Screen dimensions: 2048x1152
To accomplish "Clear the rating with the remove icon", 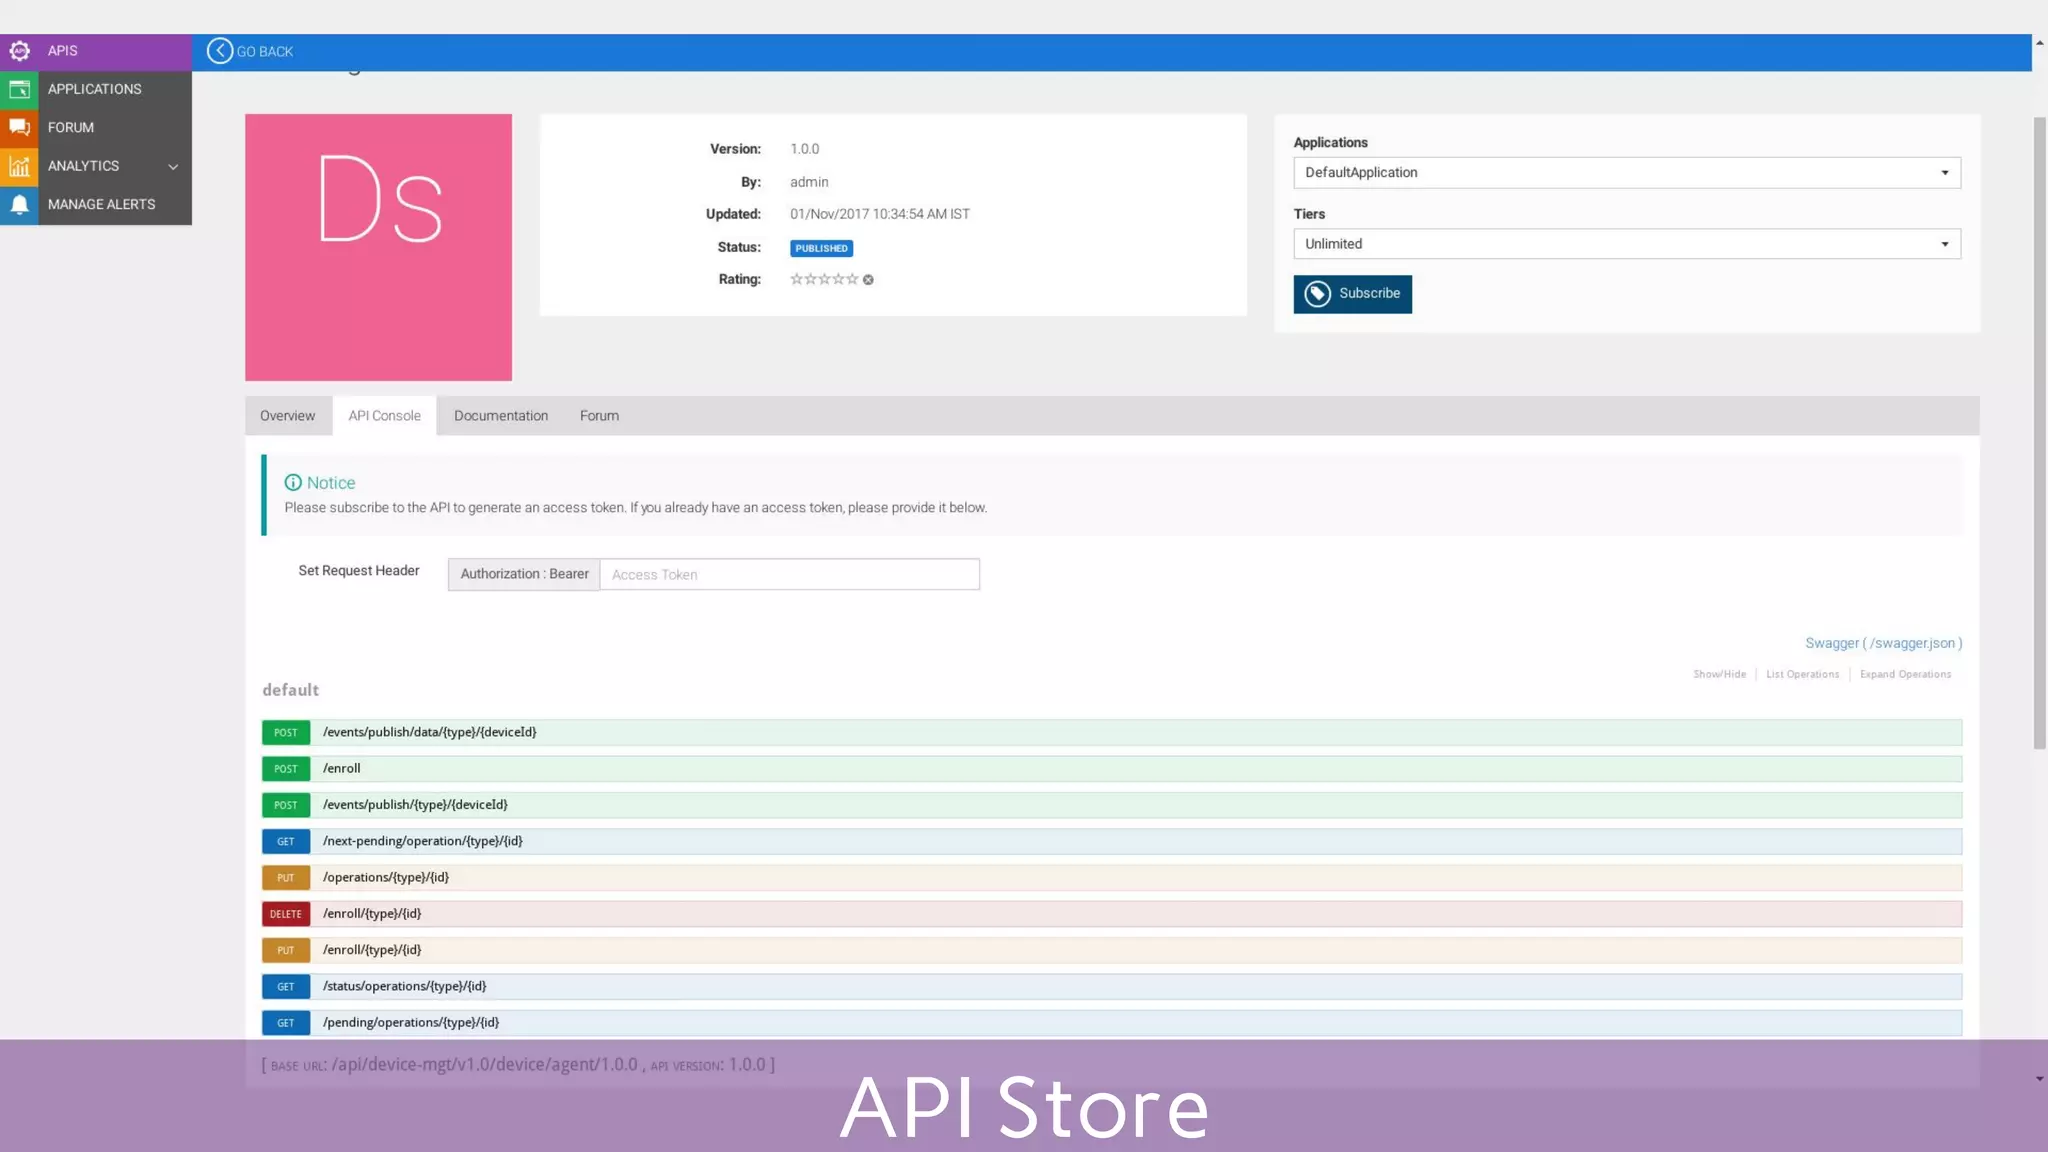I will coord(868,280).
